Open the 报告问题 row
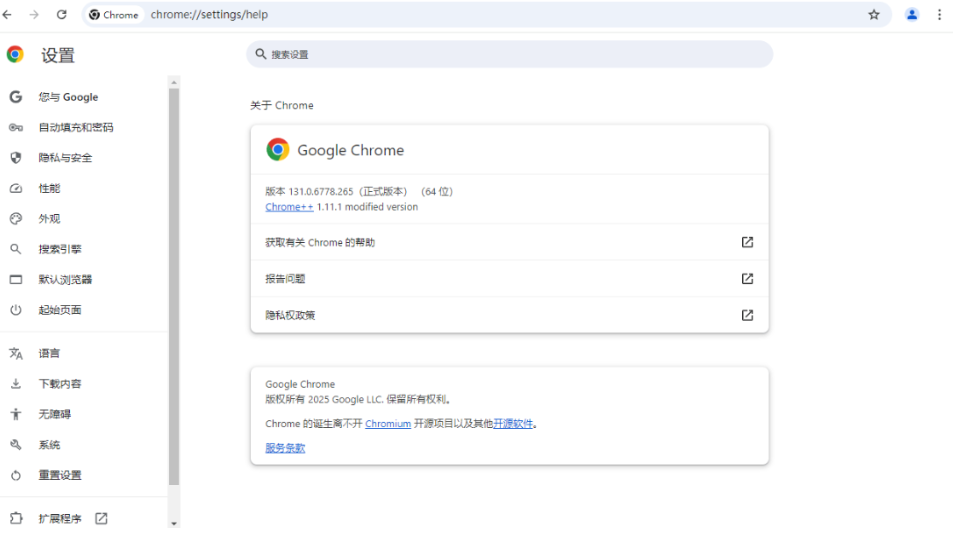The image size is (953, 545). click(509, 279)
